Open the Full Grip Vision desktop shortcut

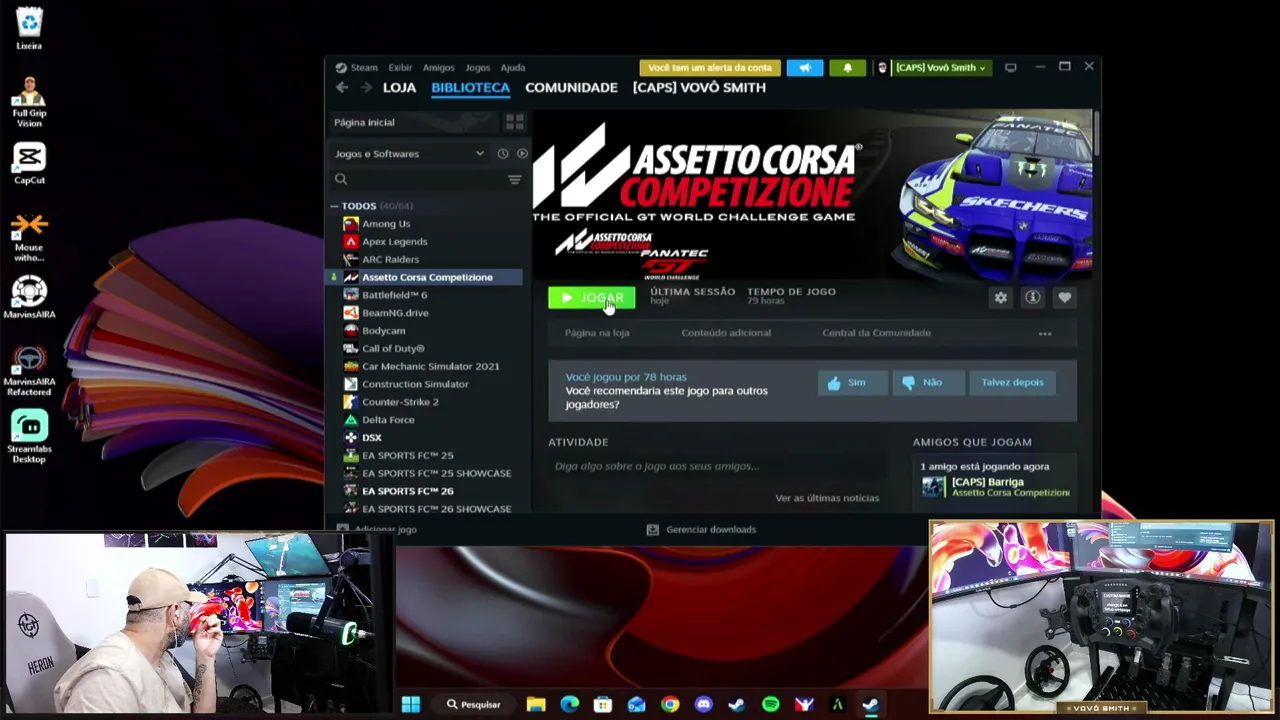[x=29, y=102]
